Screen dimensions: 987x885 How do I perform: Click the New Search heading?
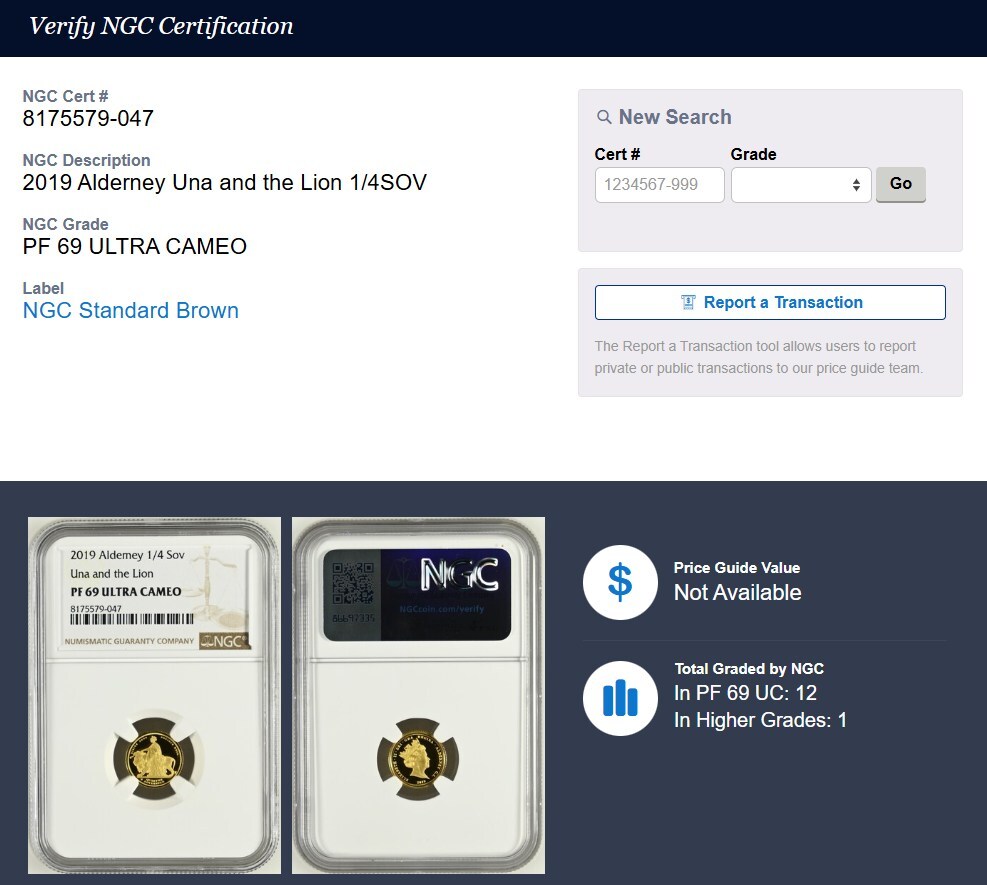click(675, 117)
